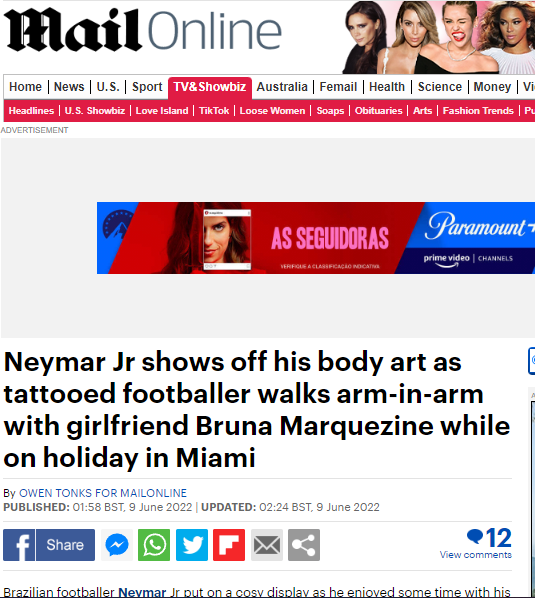The width and height of the screenshot is (535, 598).
Task: Open the TV&Showbiz tab
Action: (x=210, y=87)
